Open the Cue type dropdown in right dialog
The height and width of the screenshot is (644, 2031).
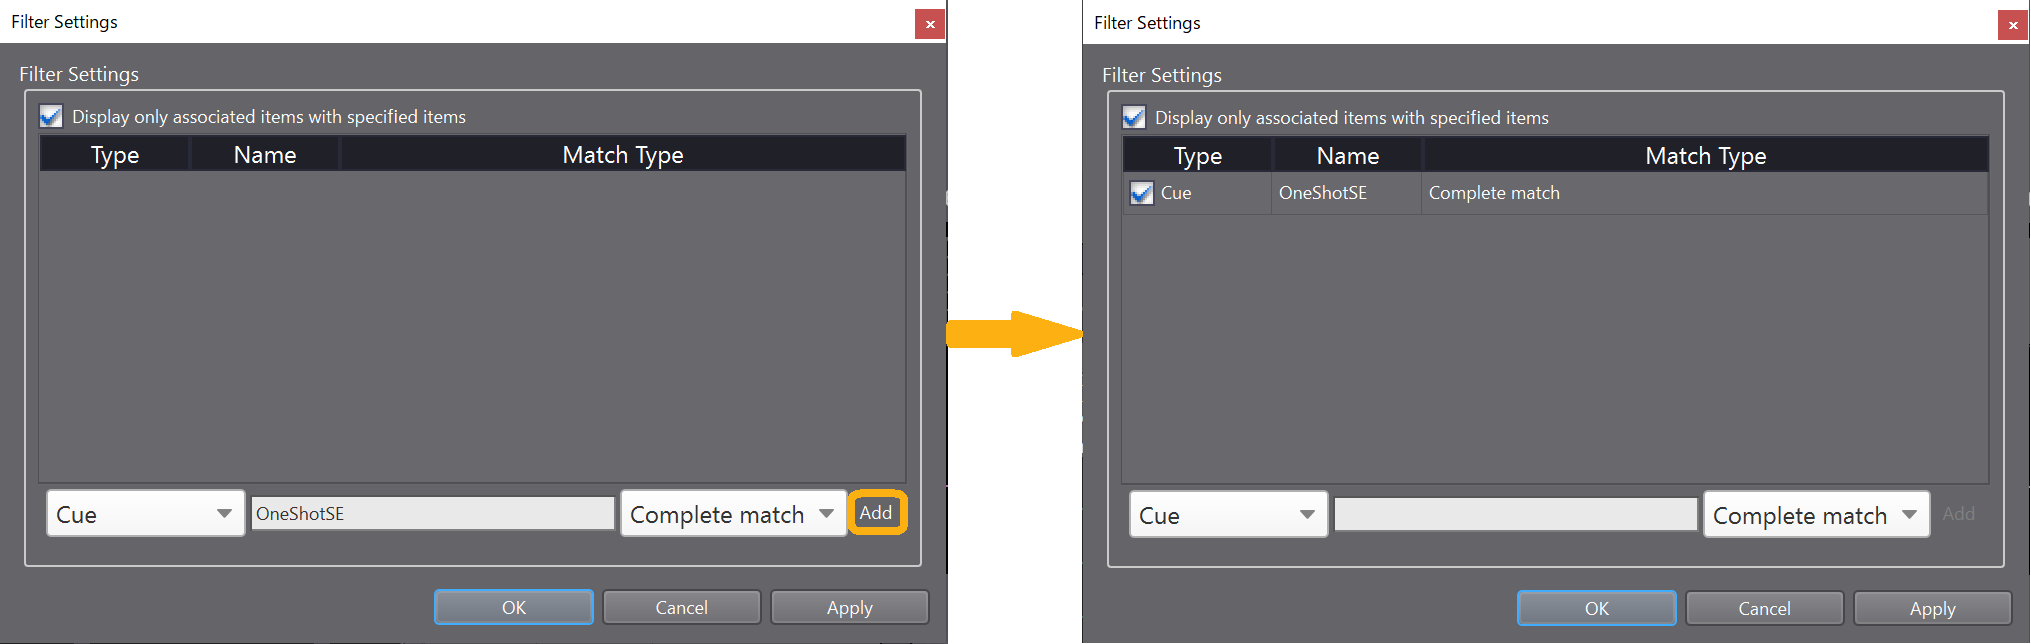(1229, 515)
